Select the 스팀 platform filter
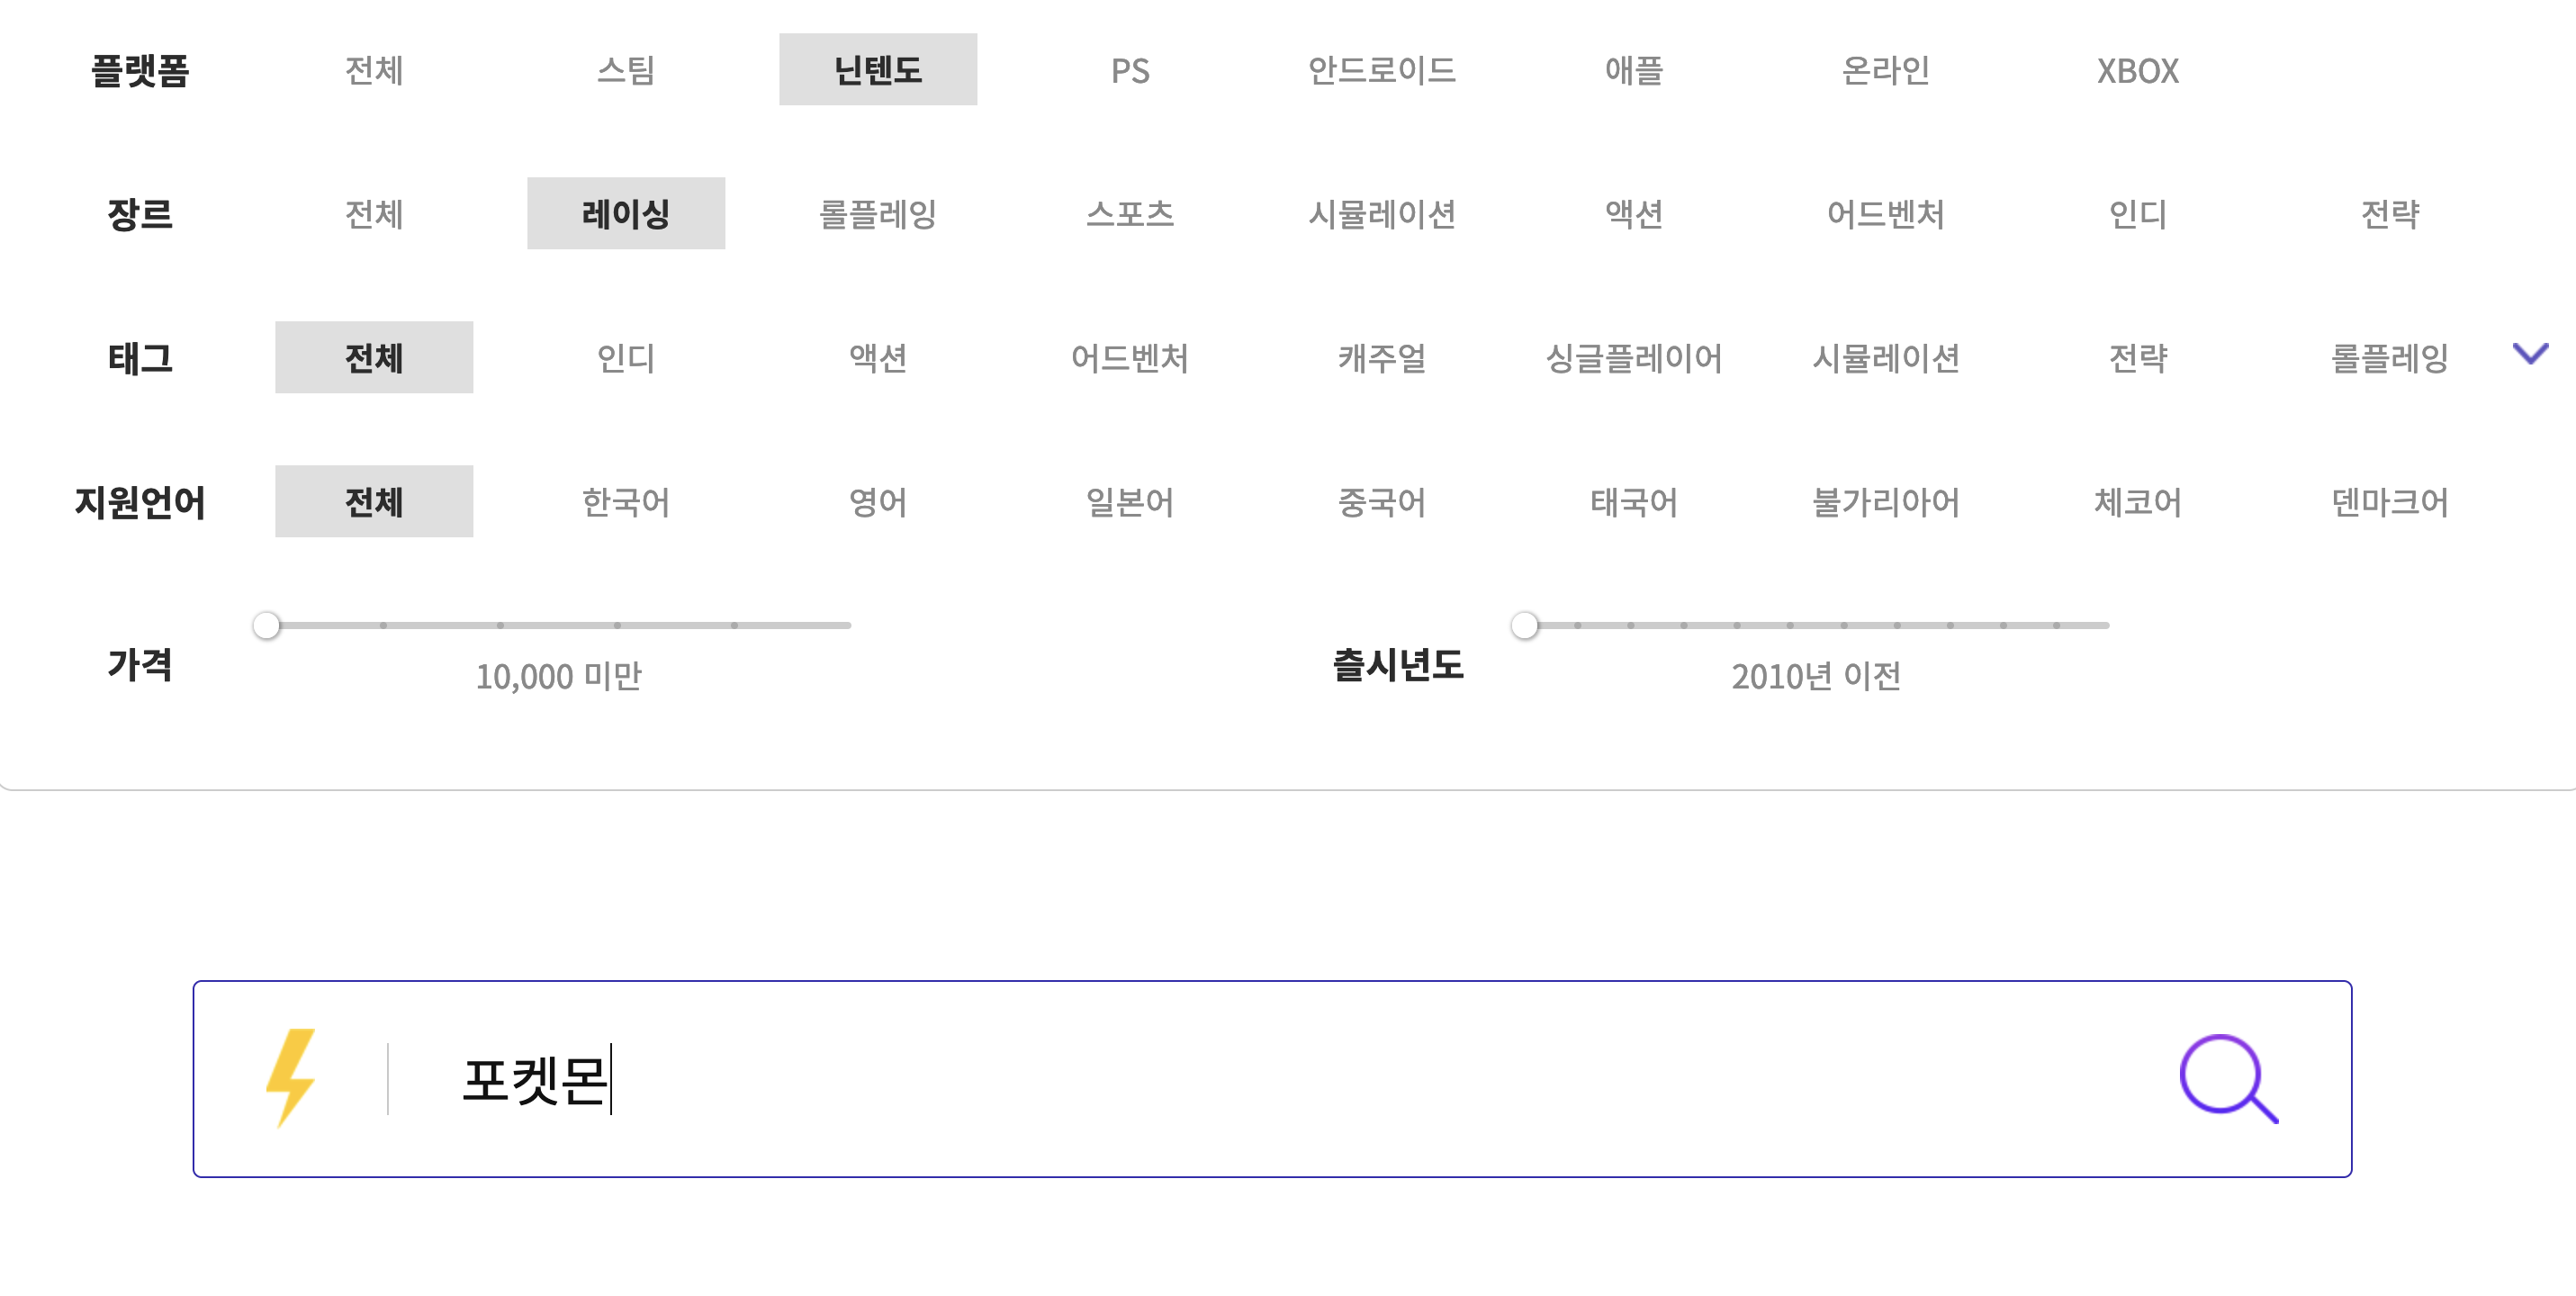The image size is (2576, 1296). (x=626, y=70)
